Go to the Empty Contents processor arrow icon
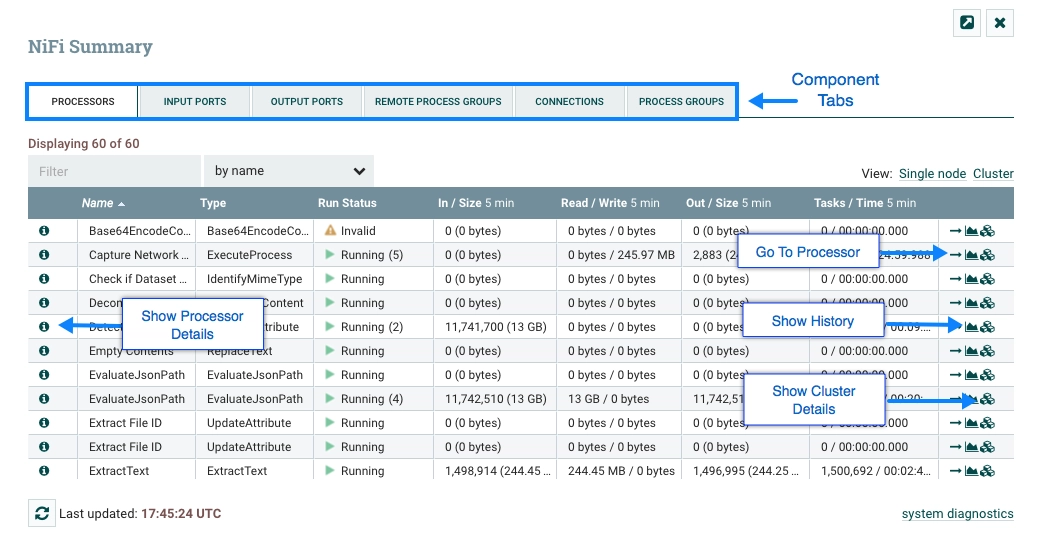 [x=955, y=351]
